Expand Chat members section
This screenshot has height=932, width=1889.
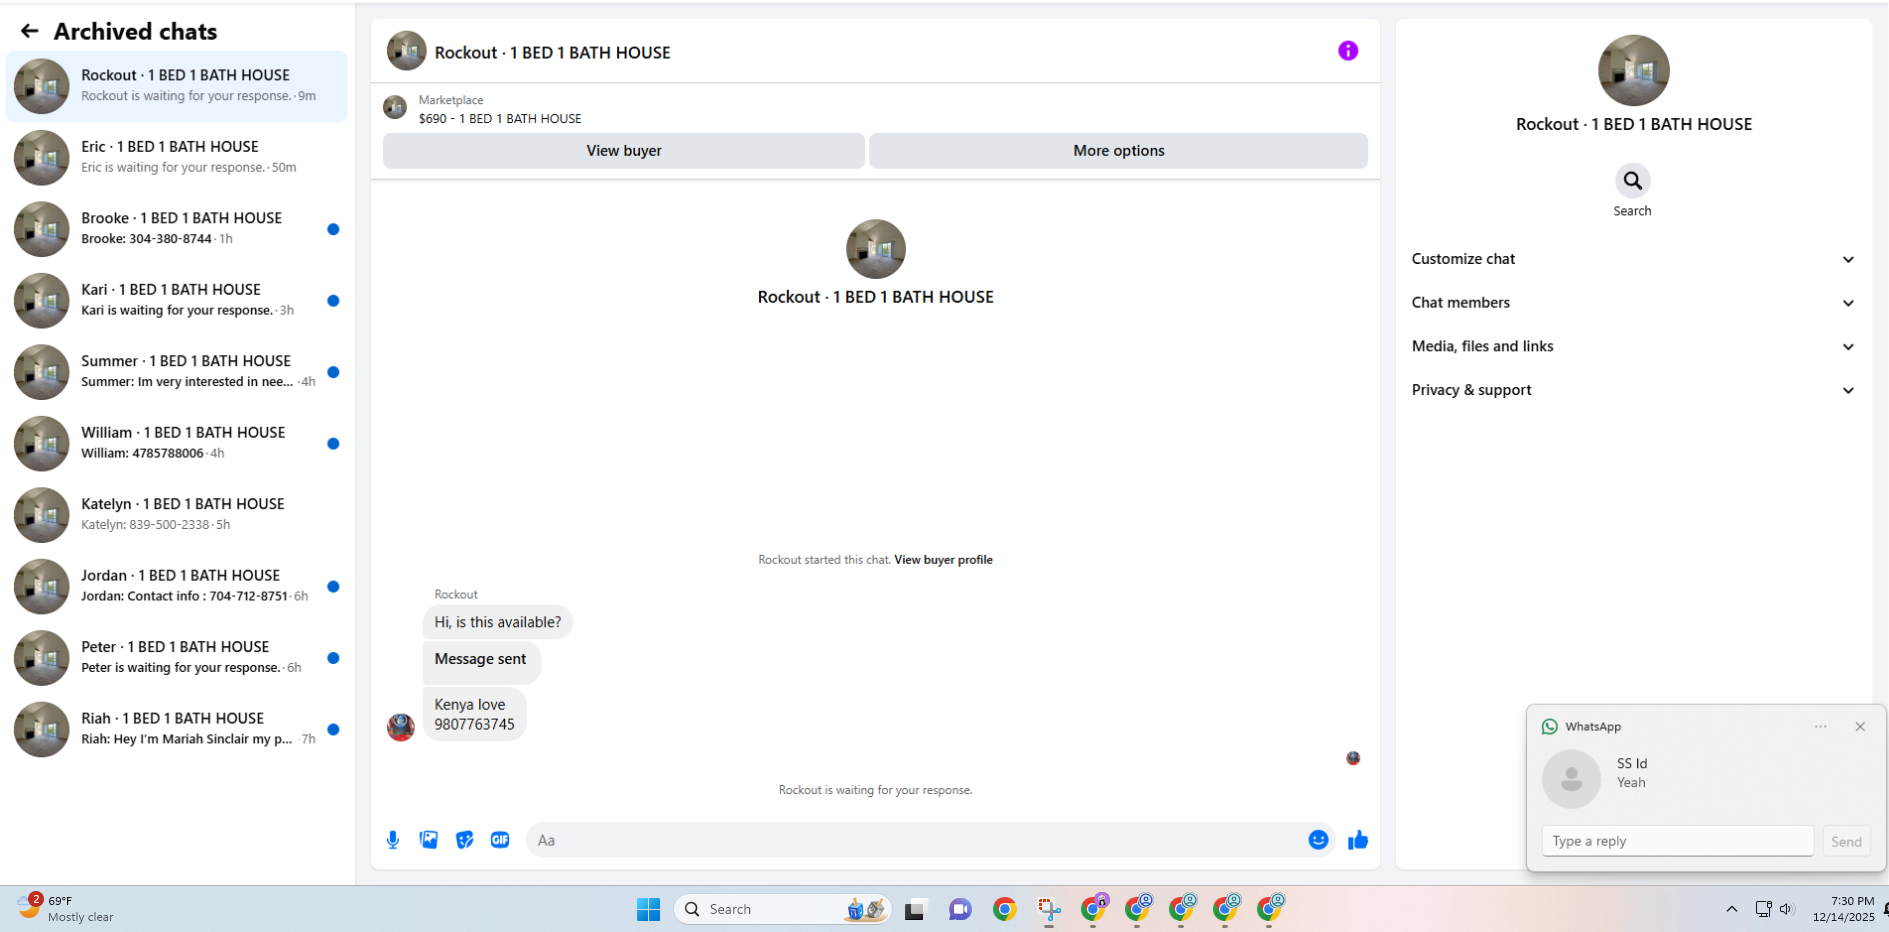coord(1633,303)
